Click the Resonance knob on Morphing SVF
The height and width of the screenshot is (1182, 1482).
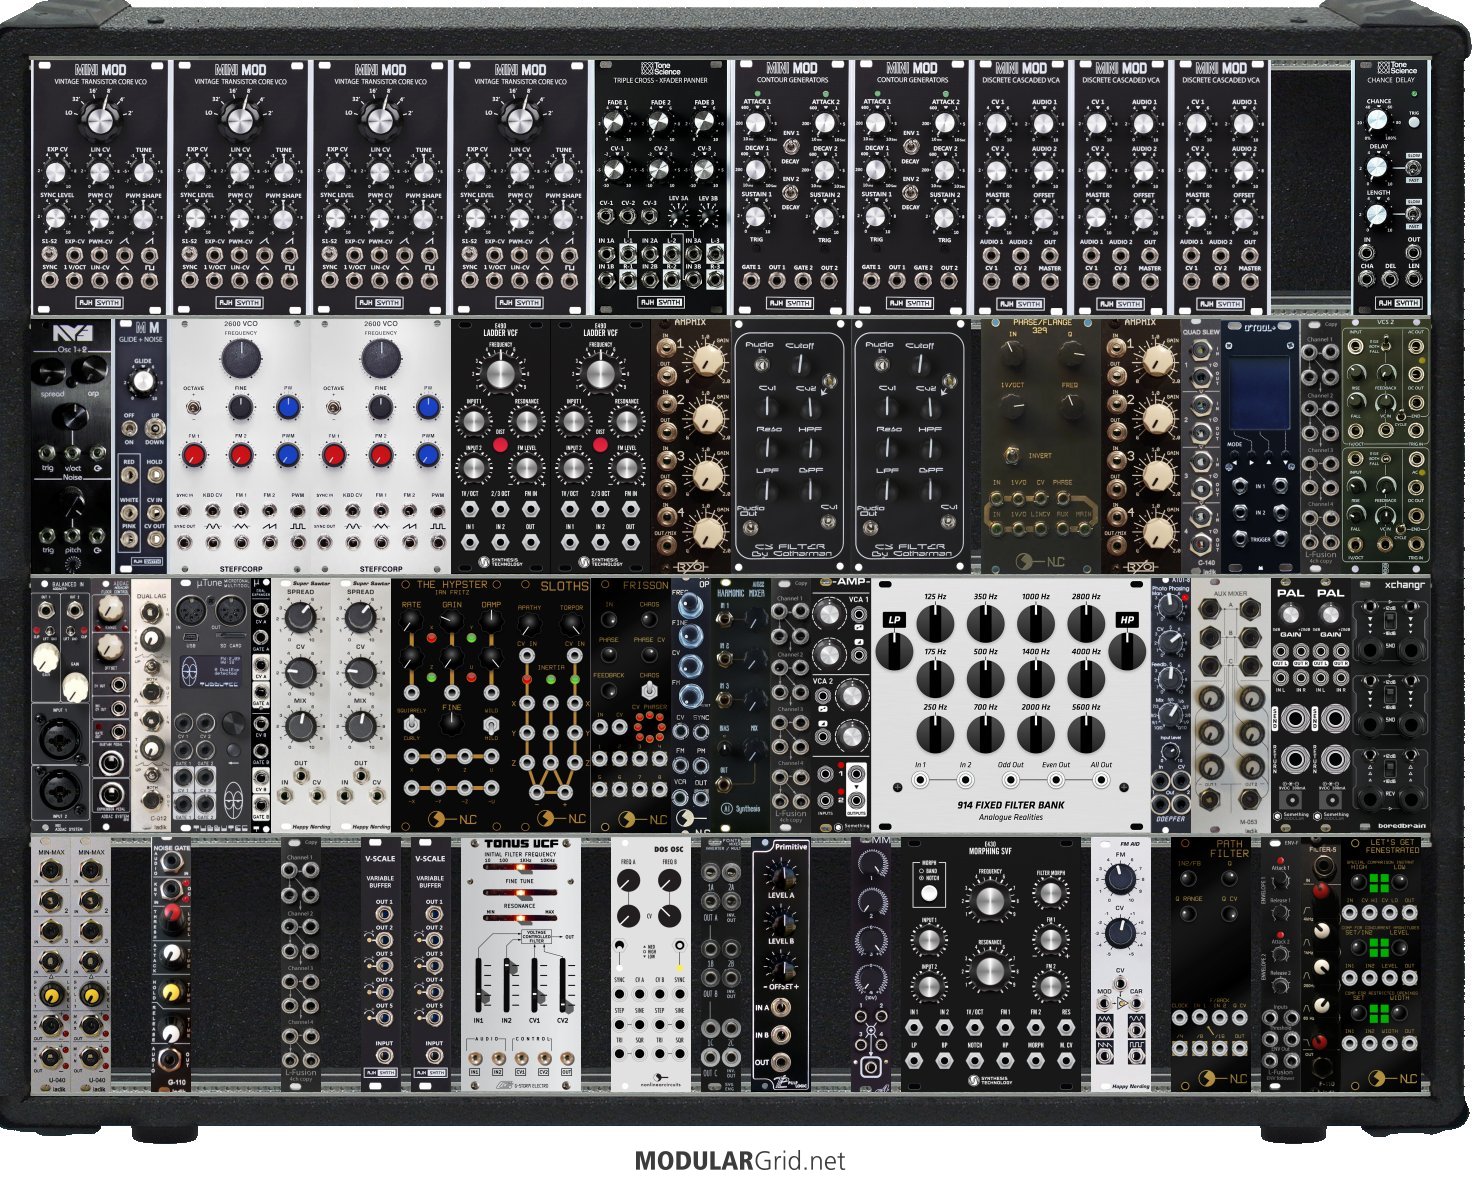point(989,972)
